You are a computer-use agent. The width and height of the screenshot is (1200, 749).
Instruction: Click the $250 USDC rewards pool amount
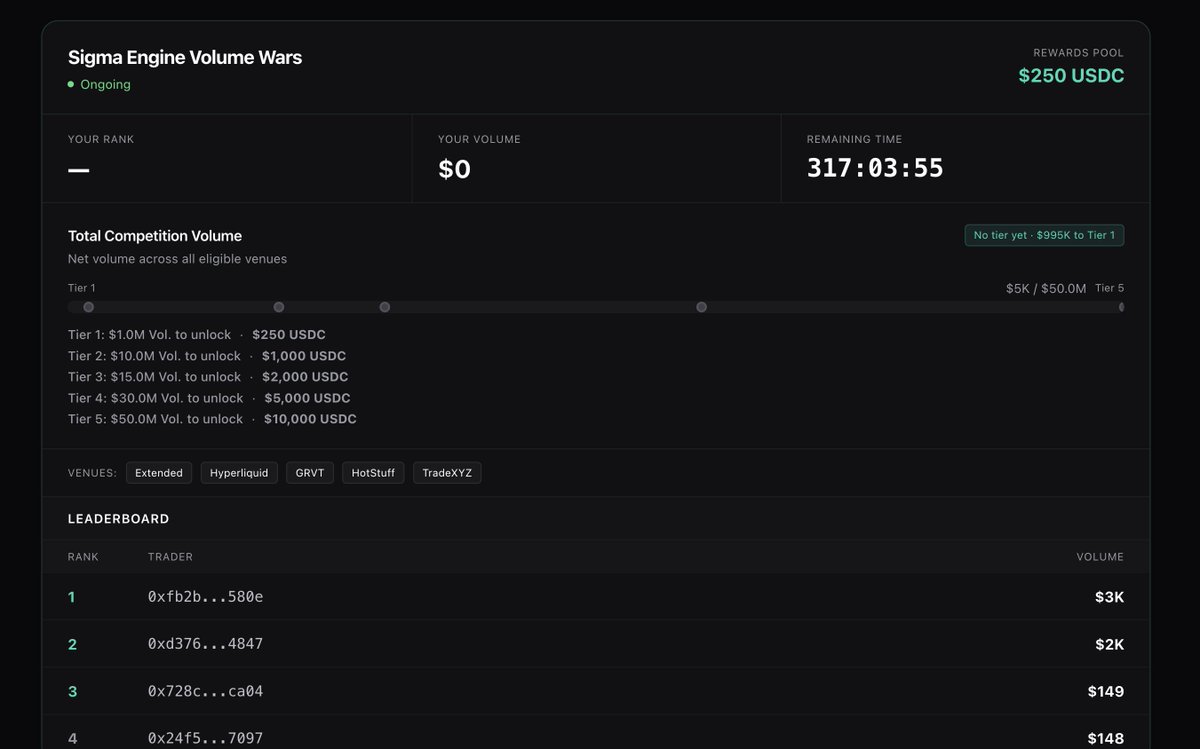click(1071, 76)
